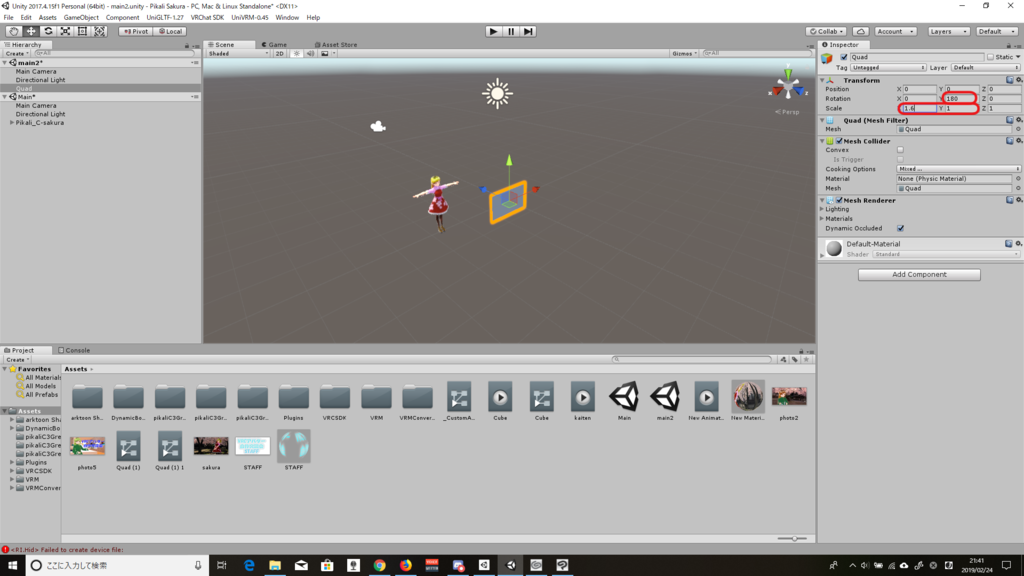The image size is (1024, 576).
Task: Click the Add Component button
Action: [919, 274]
